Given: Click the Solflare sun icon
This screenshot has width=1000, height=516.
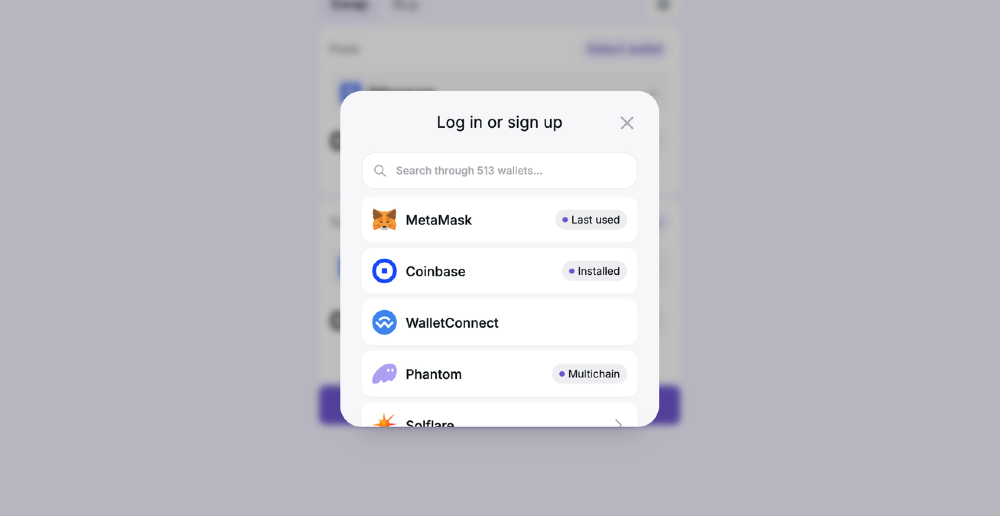Looking at the screenshot, I should [x=385, y=420].
